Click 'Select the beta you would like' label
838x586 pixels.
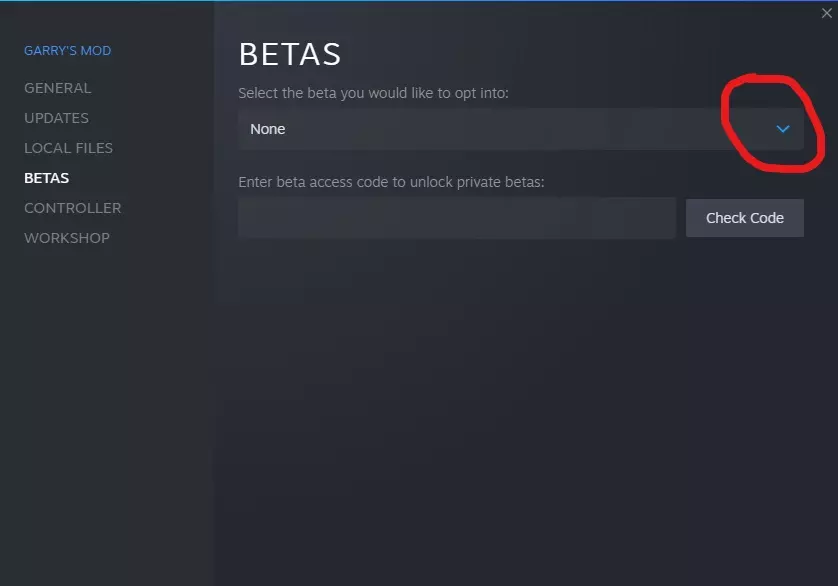(x=373, y=93)
